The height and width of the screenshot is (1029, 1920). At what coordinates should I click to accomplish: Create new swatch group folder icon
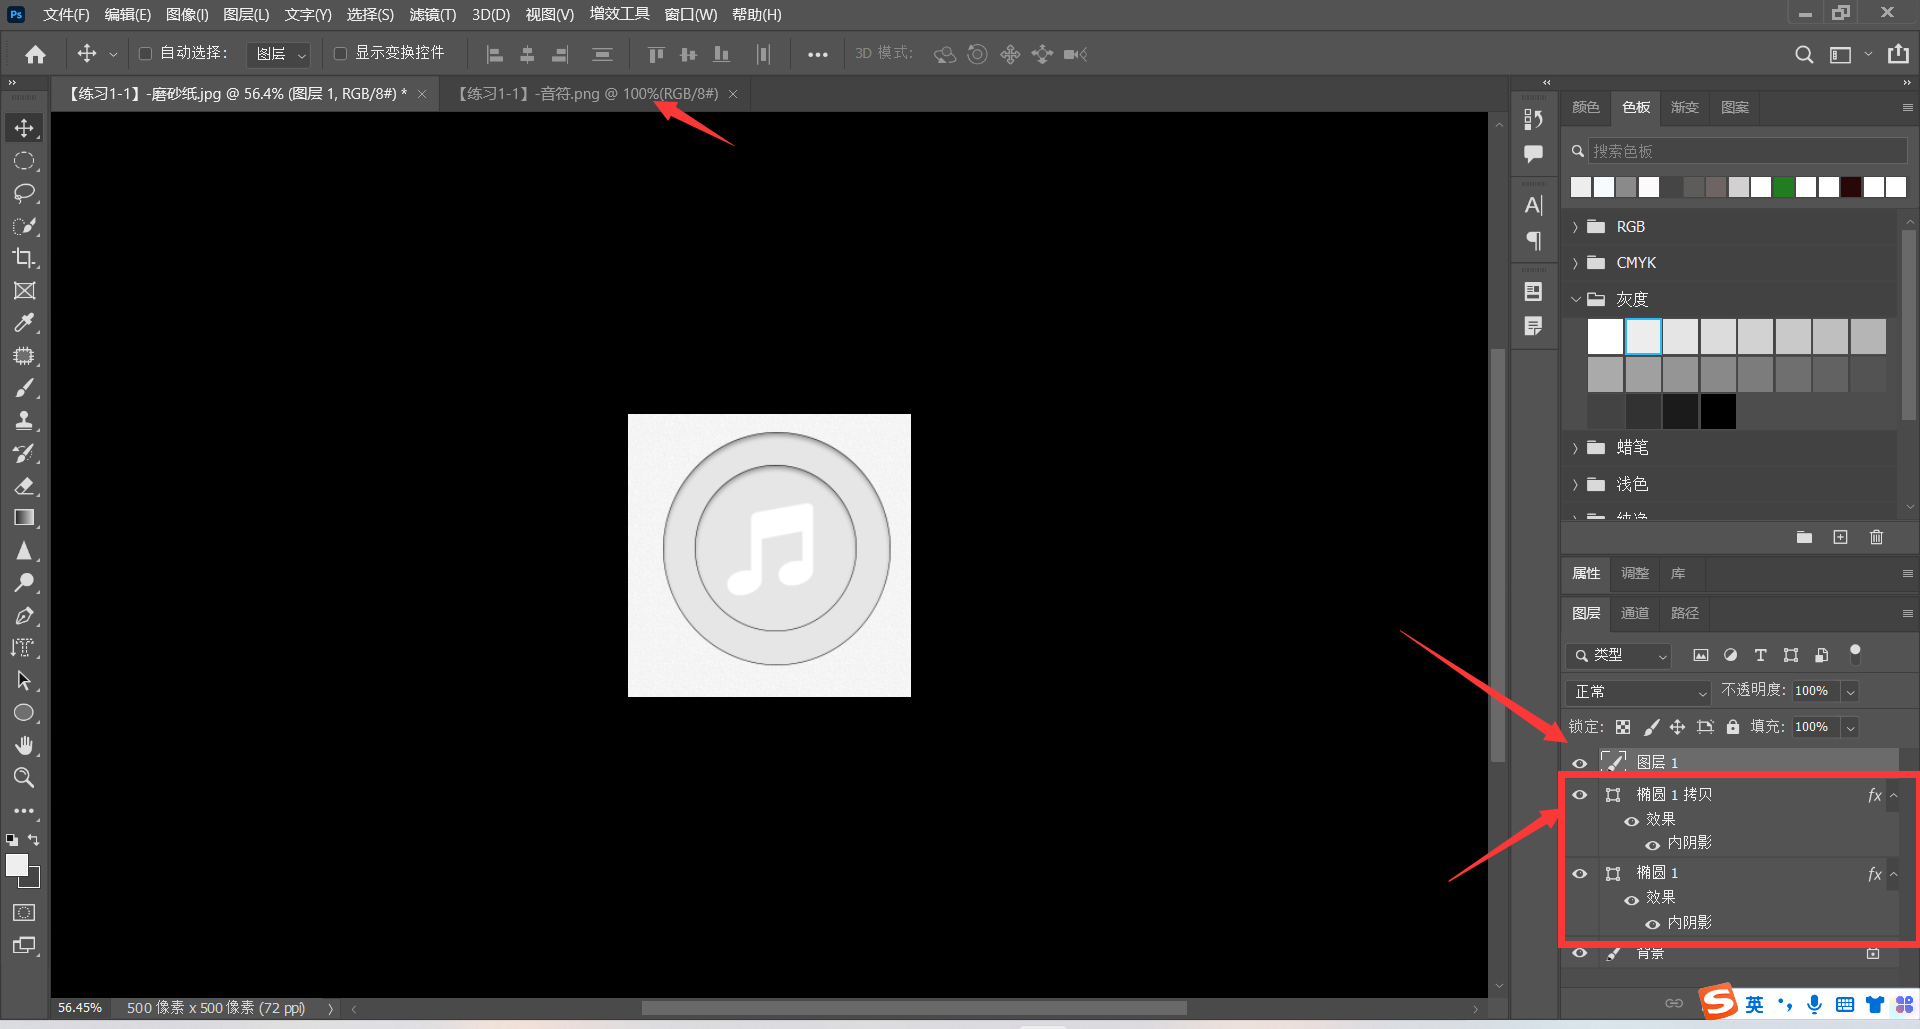[1804, 537]
